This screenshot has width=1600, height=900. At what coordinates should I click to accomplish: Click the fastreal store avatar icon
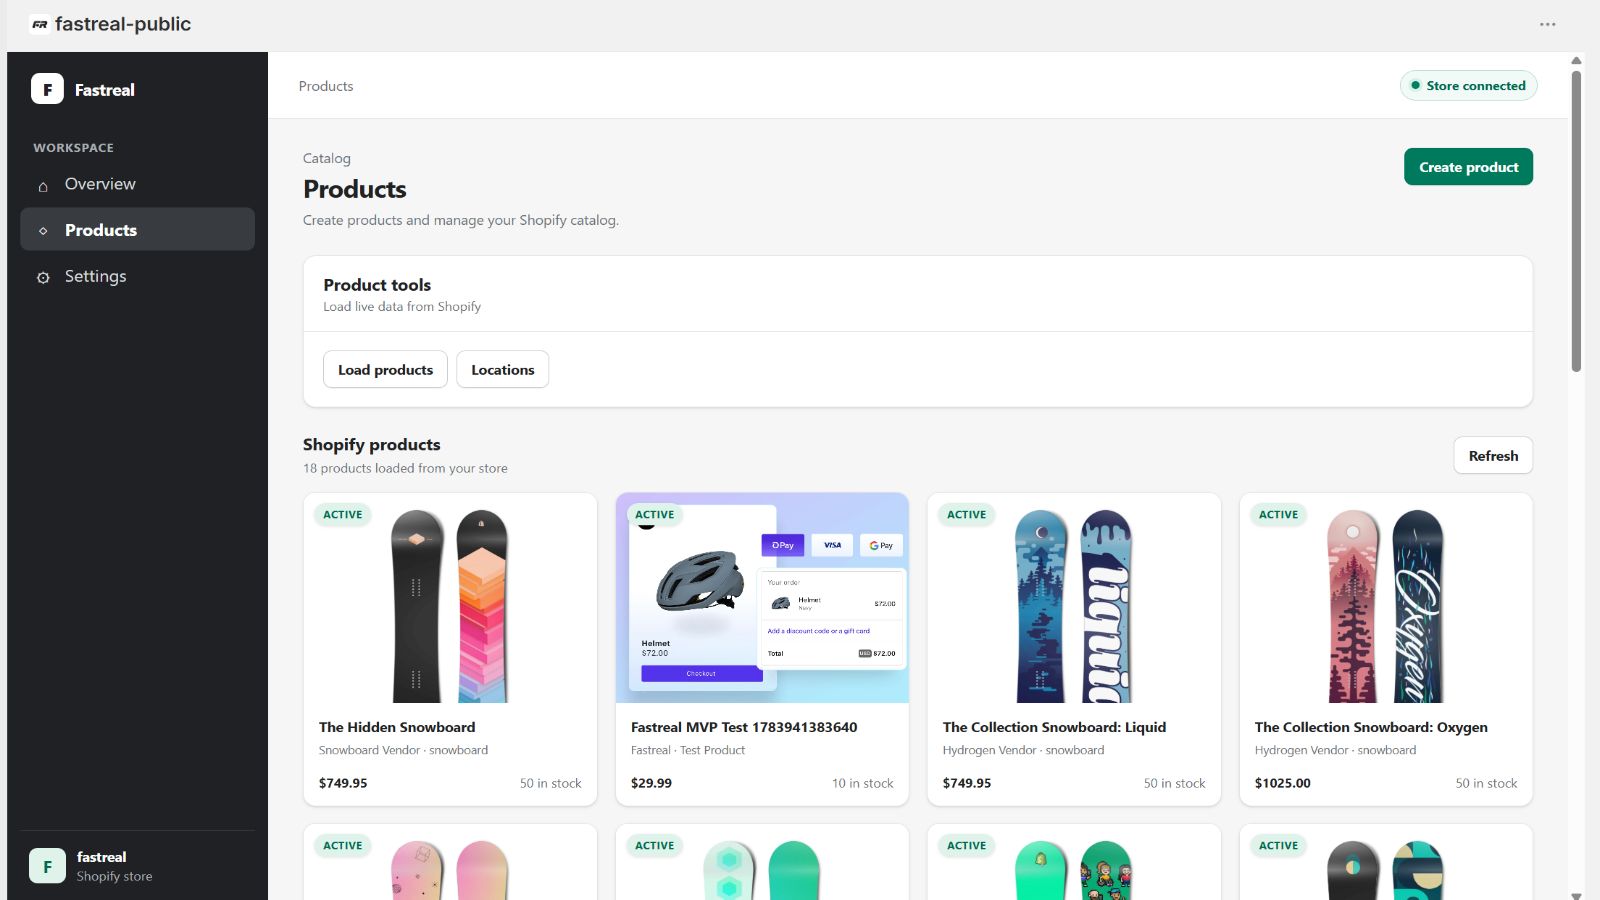47,866
